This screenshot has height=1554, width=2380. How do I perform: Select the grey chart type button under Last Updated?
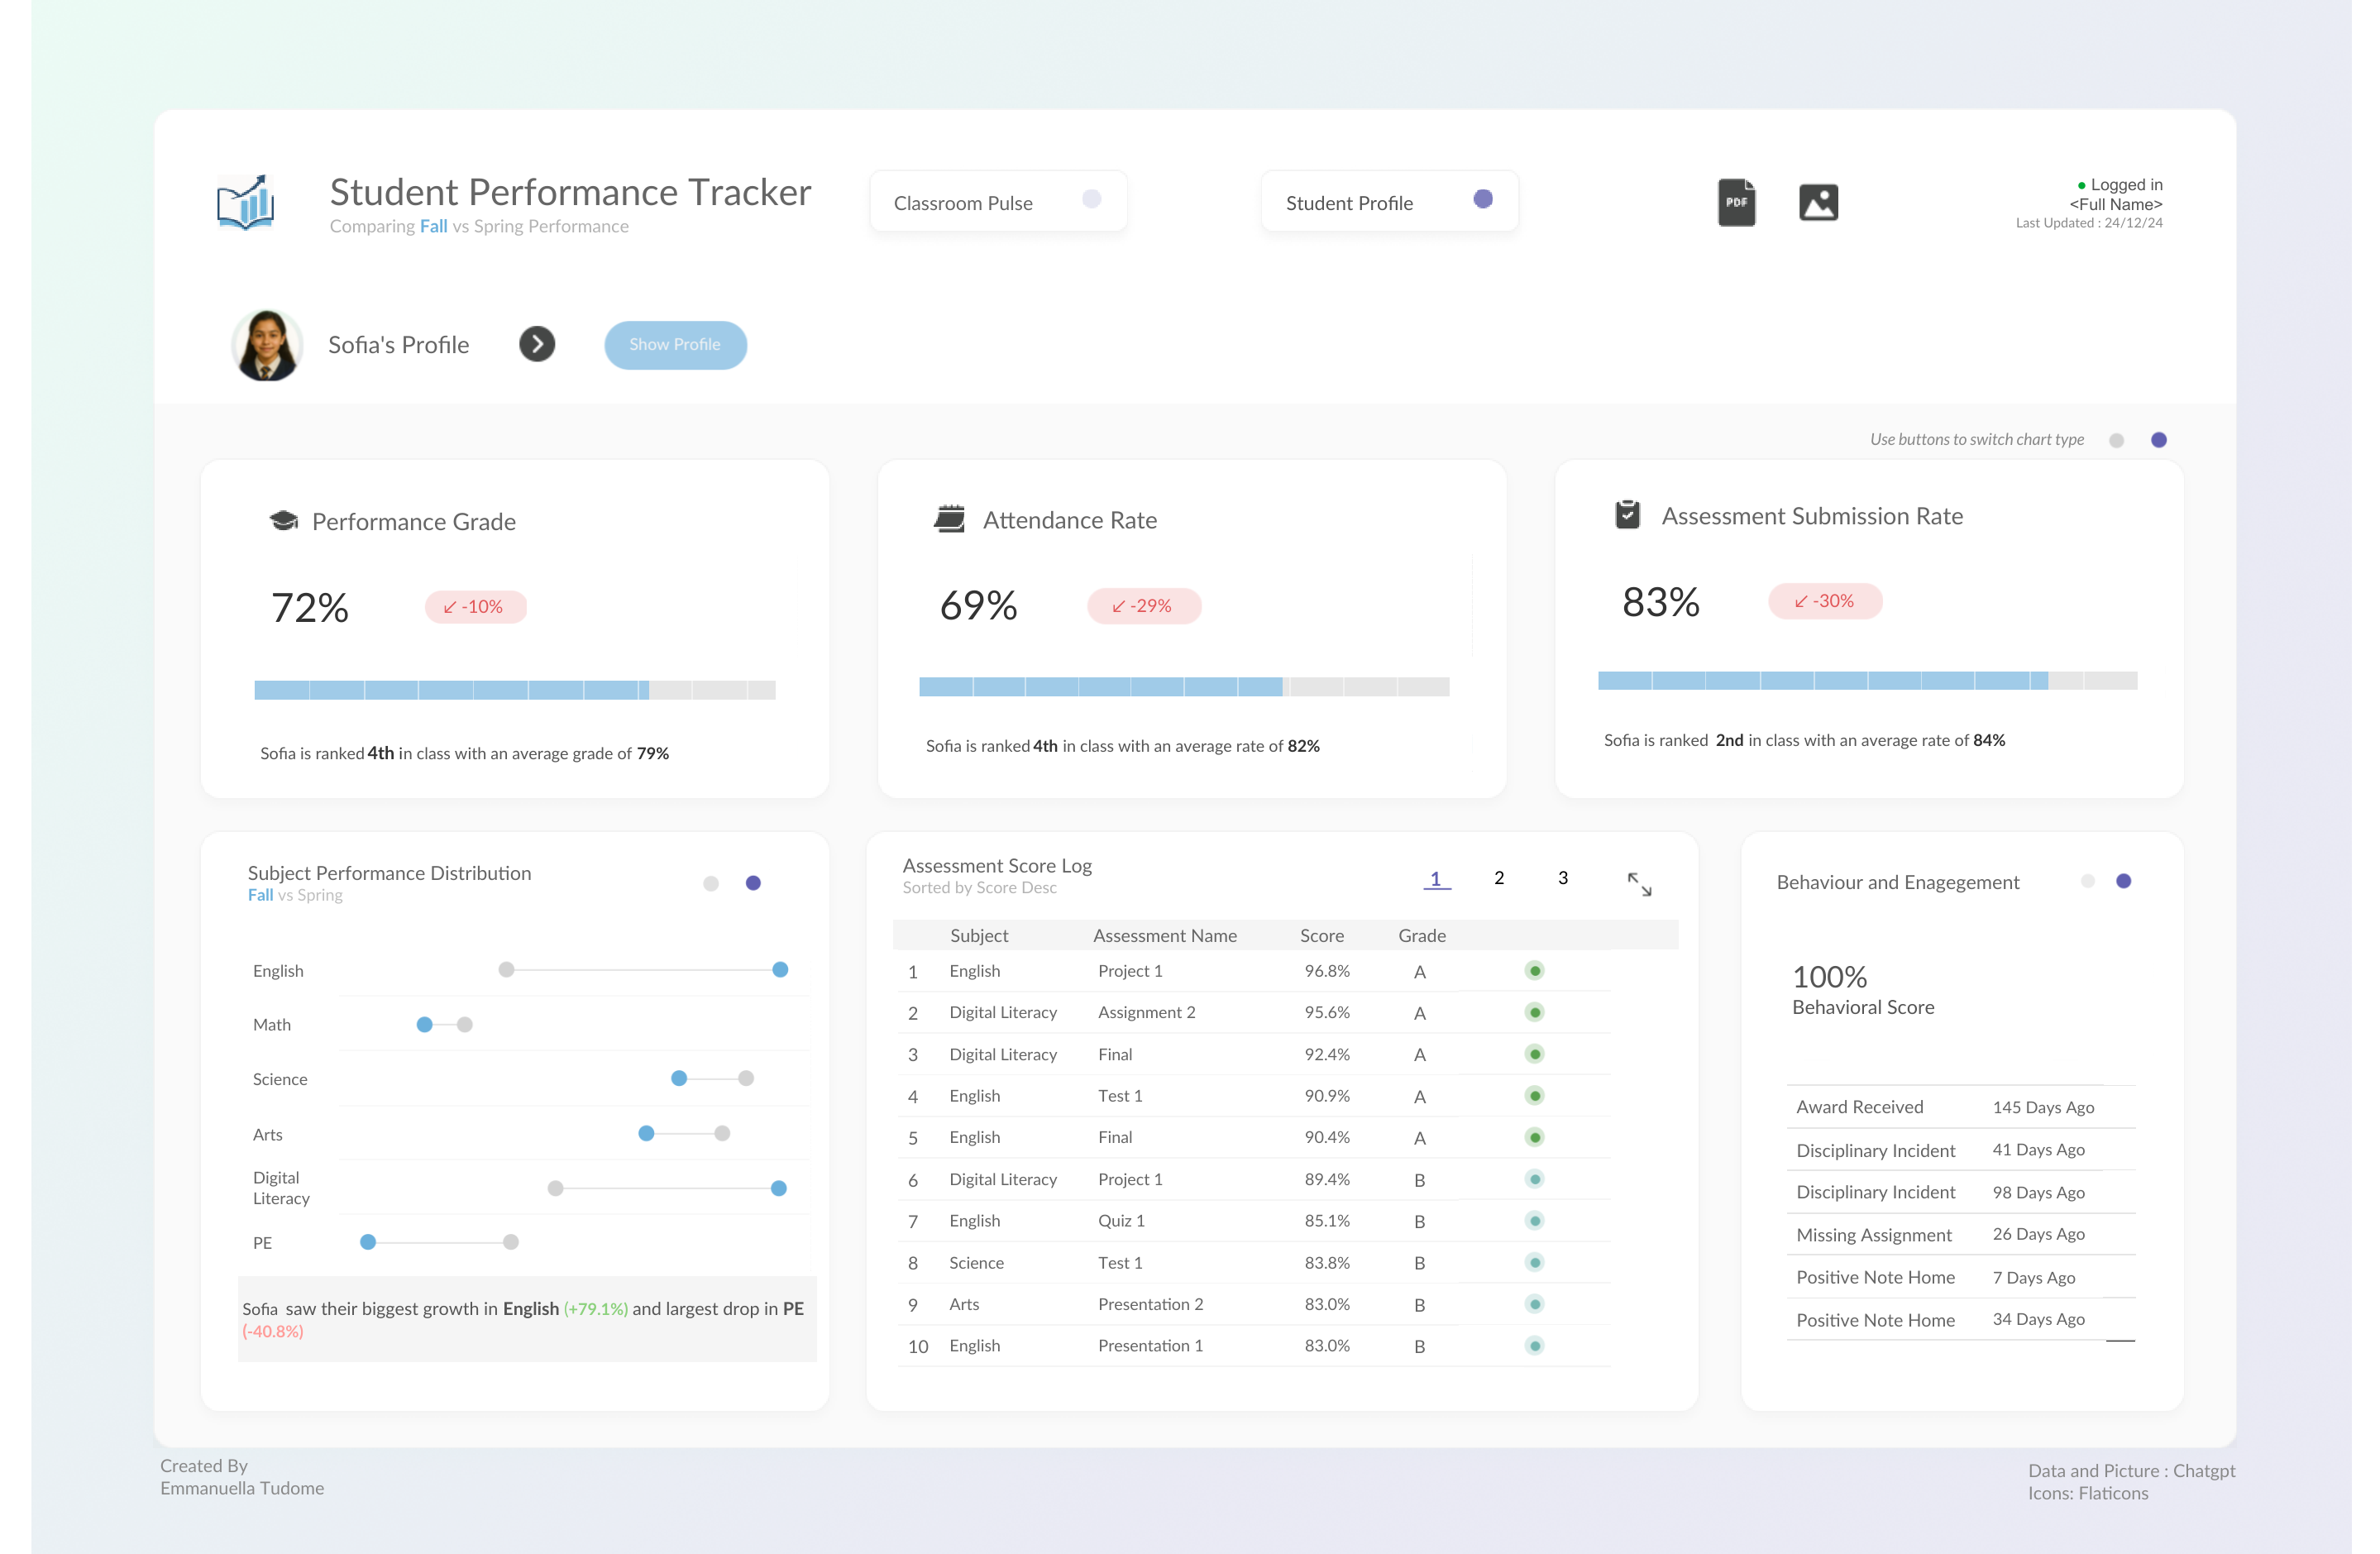[x=2116, y=441]
